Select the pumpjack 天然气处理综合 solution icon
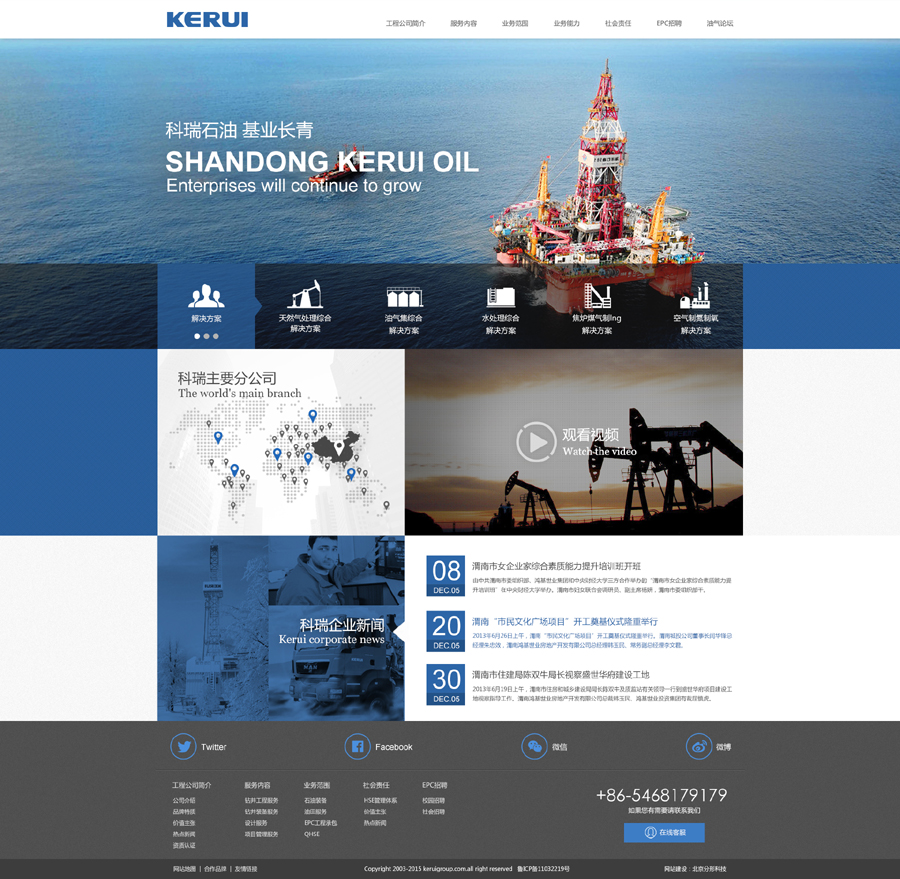Viewport: 900px width, 879px height. [x=305, y=295]
